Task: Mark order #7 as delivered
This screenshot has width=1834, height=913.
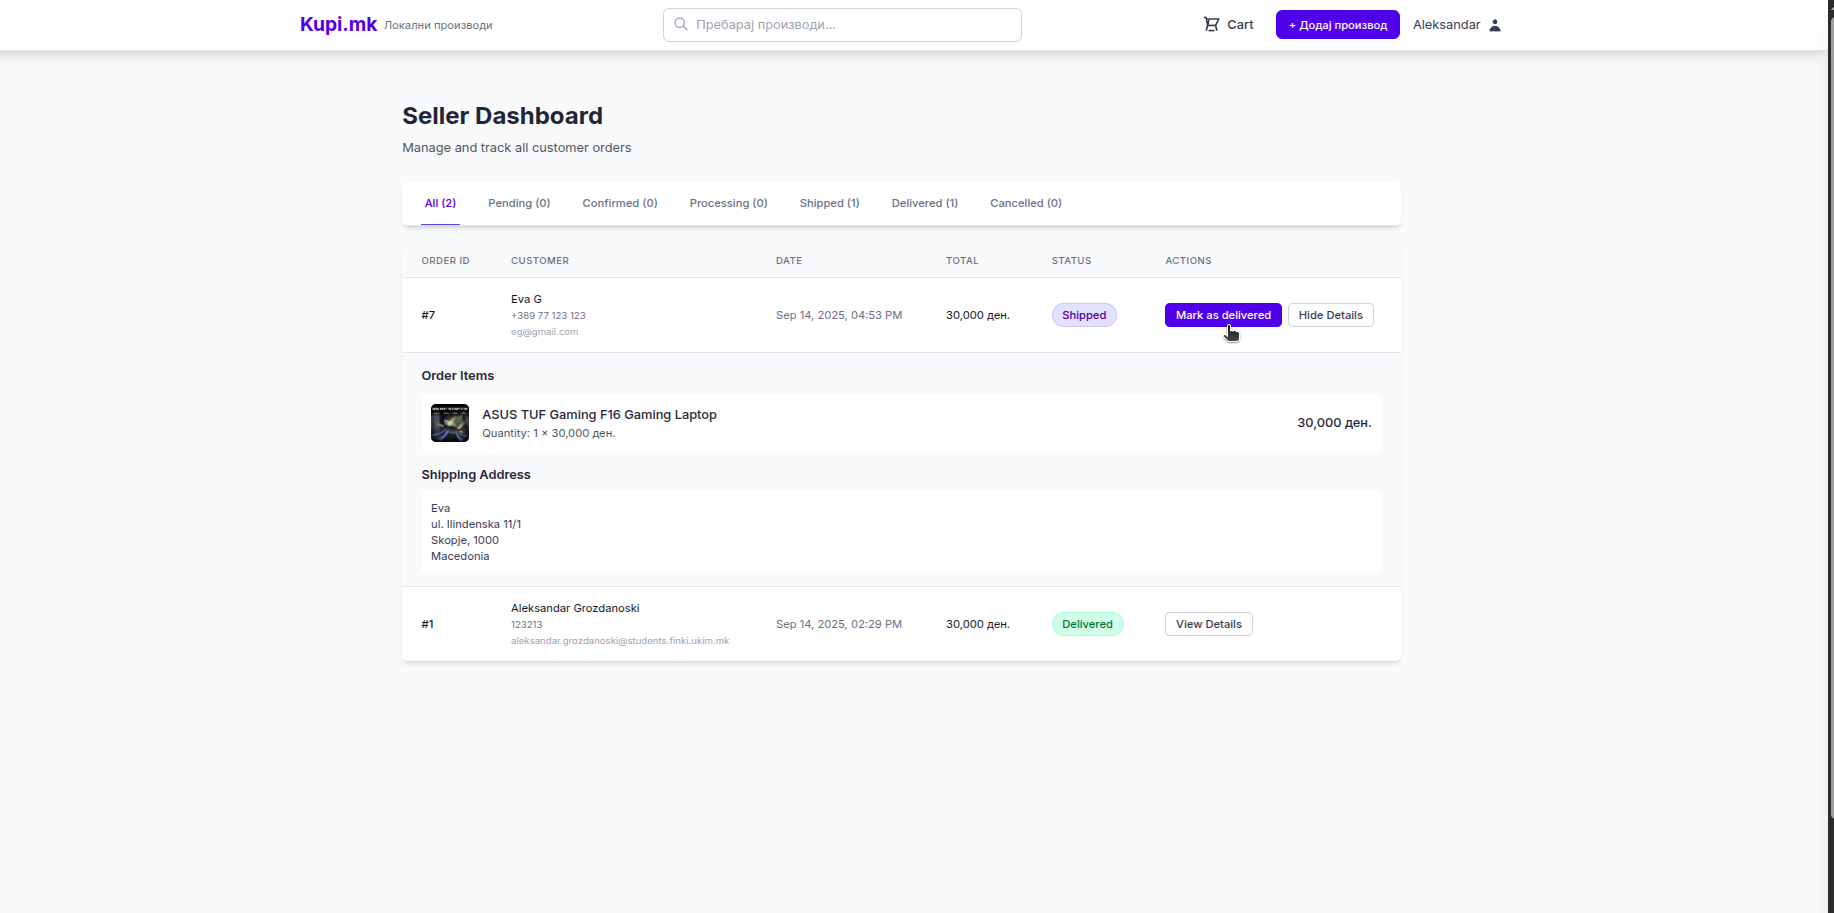Action: pyautogui.click(x=1222, y=315)
